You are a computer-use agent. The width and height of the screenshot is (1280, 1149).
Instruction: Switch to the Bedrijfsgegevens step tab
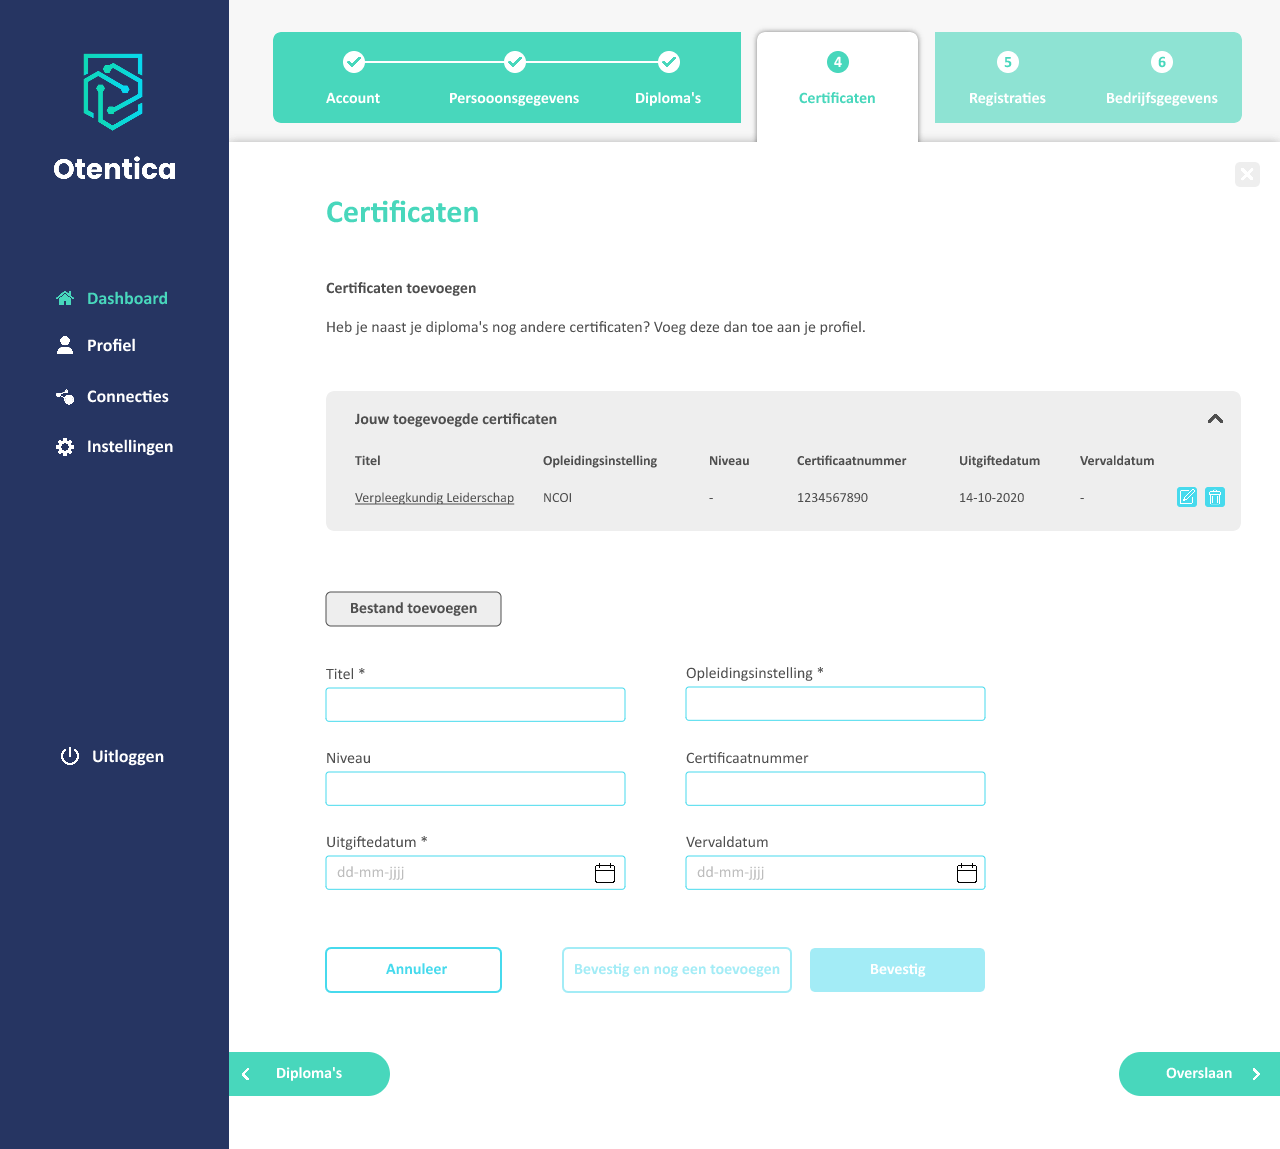coord(1162,98)
